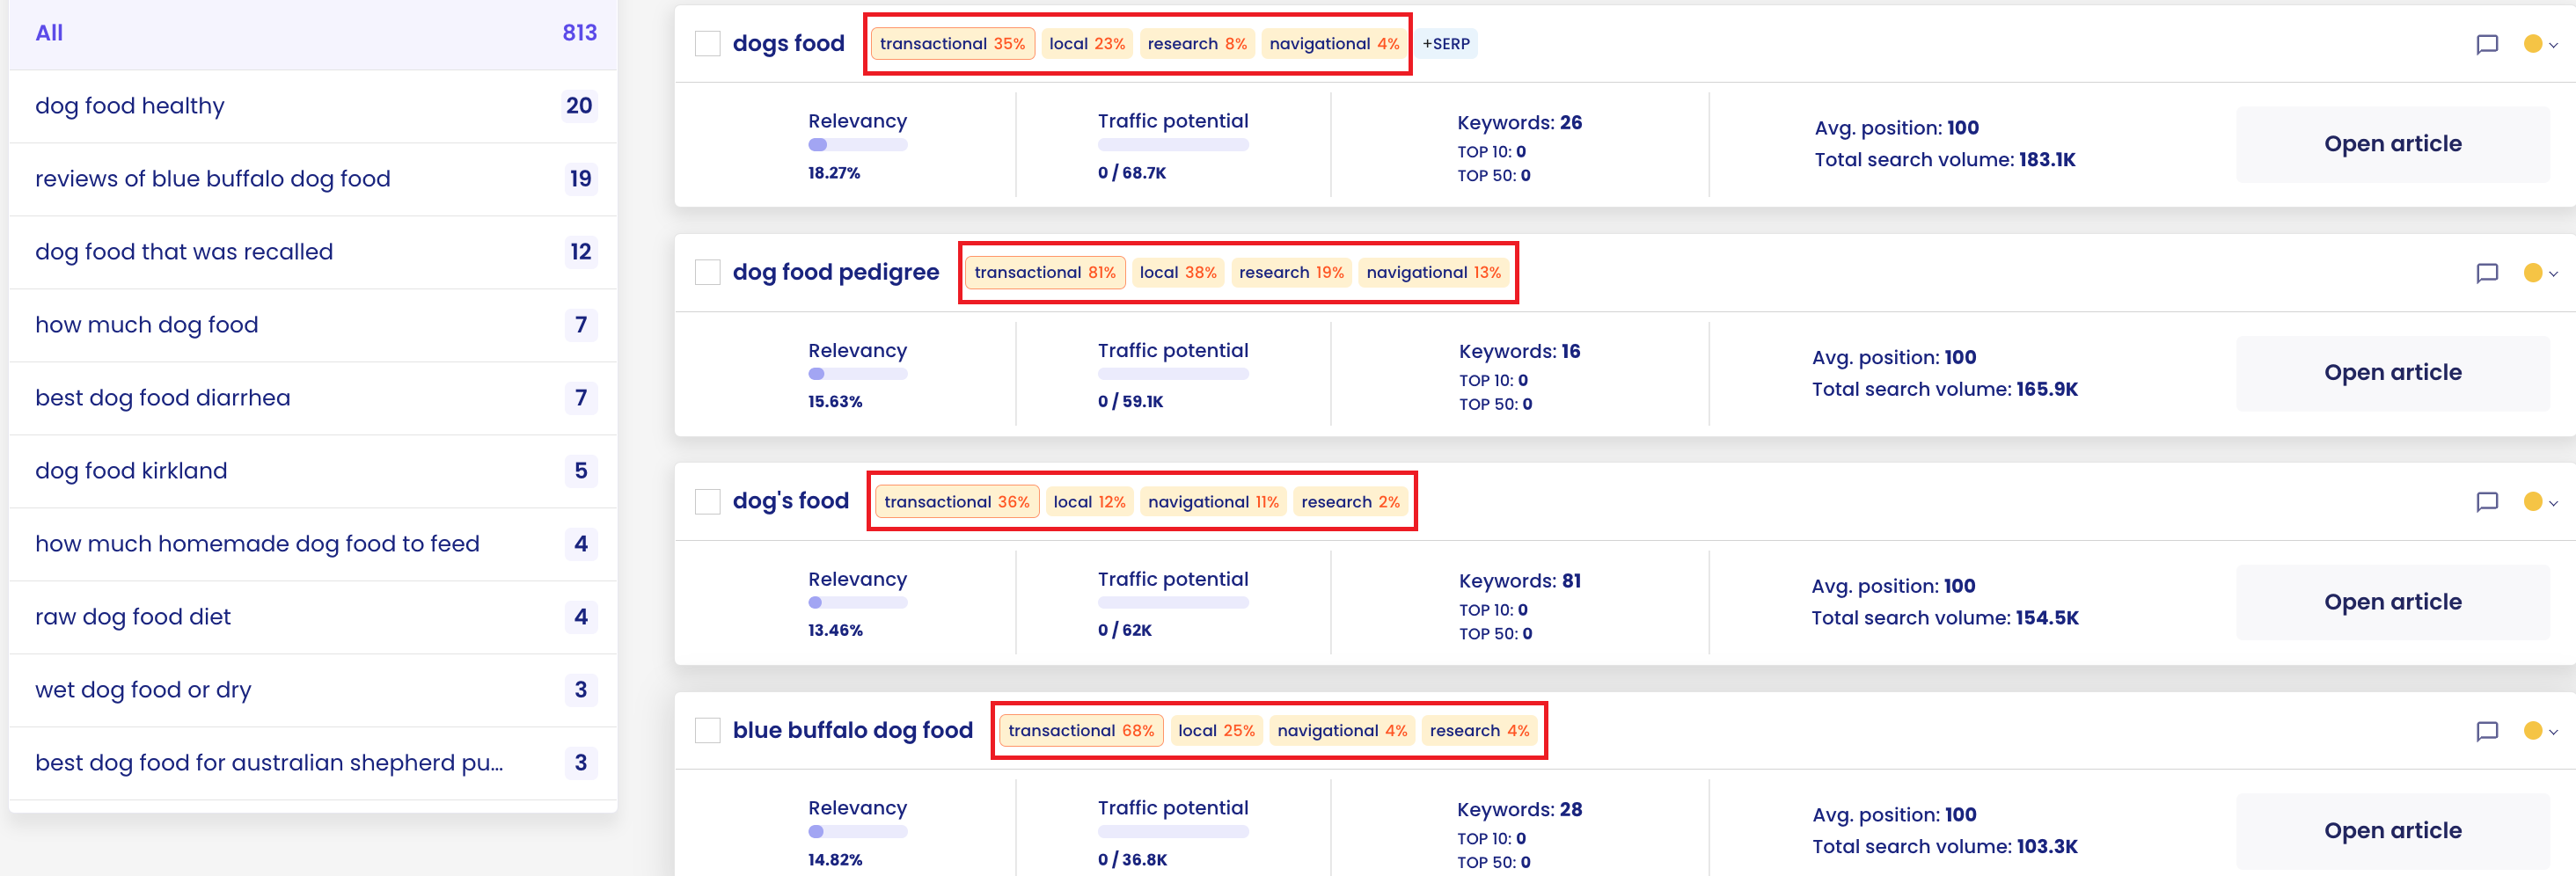Click 'navigational 4%' tag on dogs food
Image resolution: width=2576 pixels, height=876 pixels.
tap(1334, 44)
